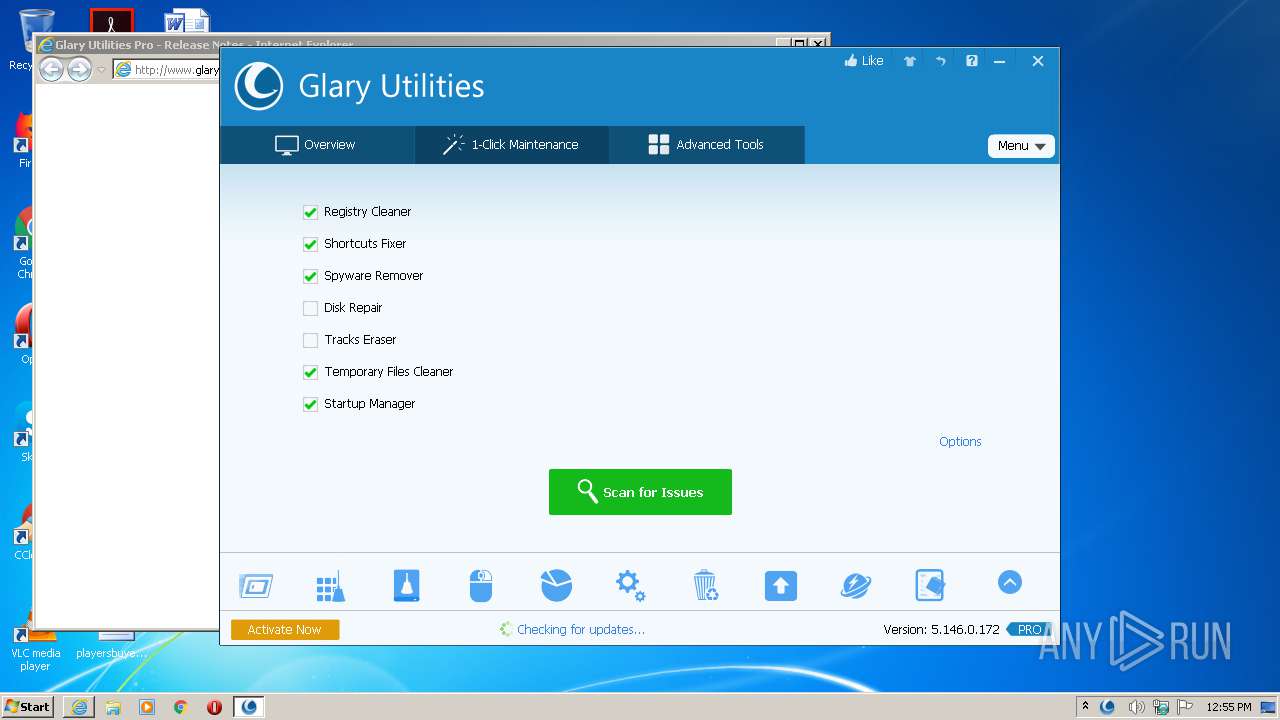This screenshot has height=720, width=1280.
Task: Click Internet Explorer's forward navigation button
Action: coord(79,69)
